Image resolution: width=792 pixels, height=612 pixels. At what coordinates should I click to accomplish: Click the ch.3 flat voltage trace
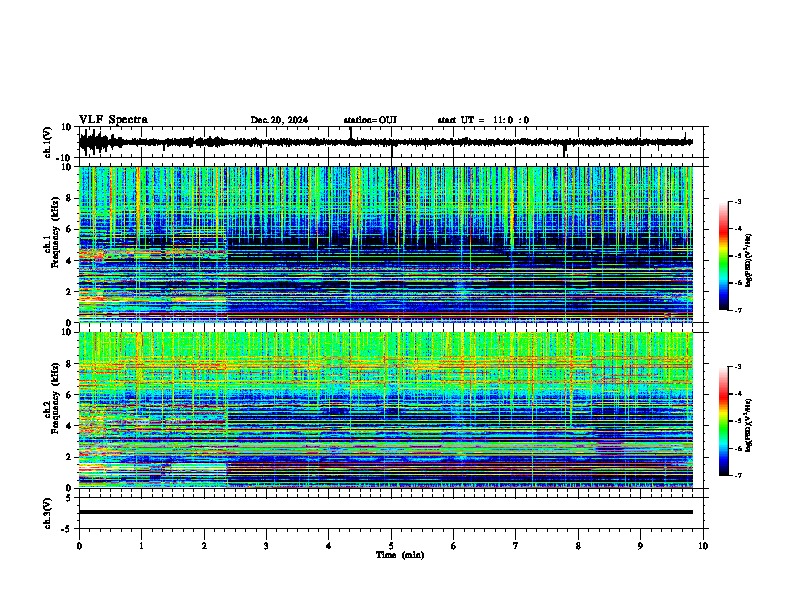pyautogui.click(x=386, y=512)
